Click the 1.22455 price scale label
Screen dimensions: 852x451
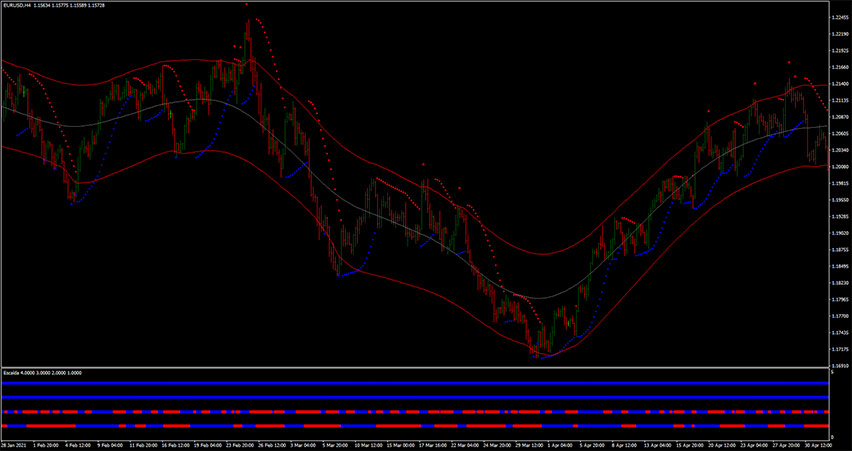[x=840, y=18]
